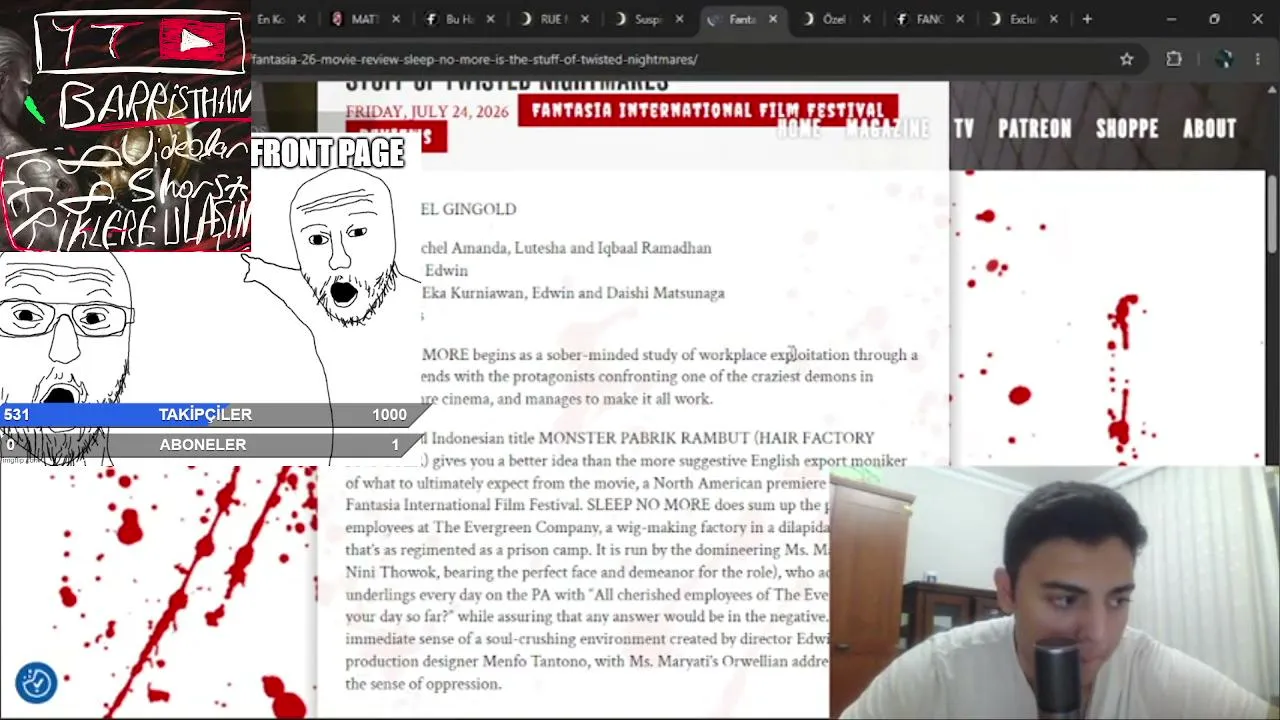Close the "FANG" browser tab
Viewport: 1280px width, 720px height.
point(960,19)
